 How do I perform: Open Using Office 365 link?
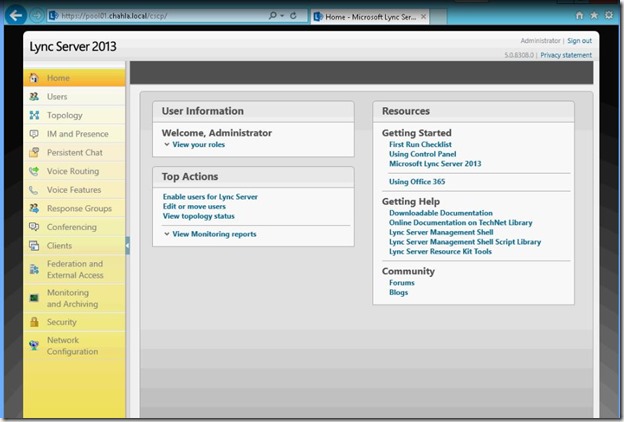click(417, 182)
